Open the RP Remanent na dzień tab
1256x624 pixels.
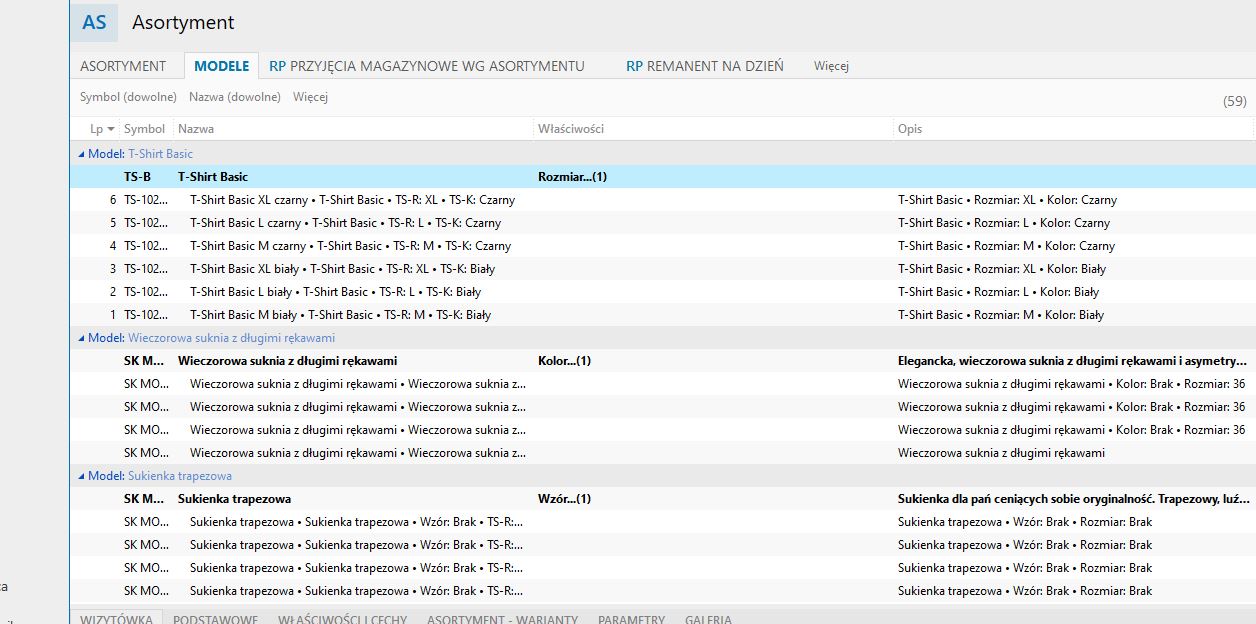pos(705,66)
